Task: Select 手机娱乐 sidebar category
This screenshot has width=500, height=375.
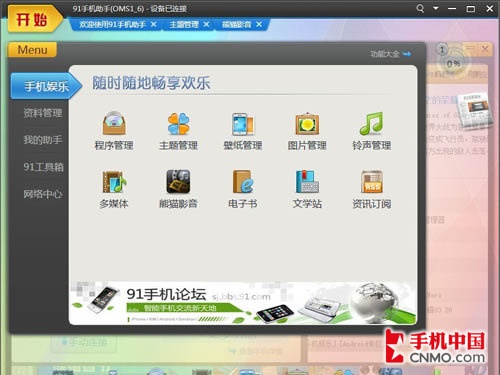Action: tap(46, 86)
